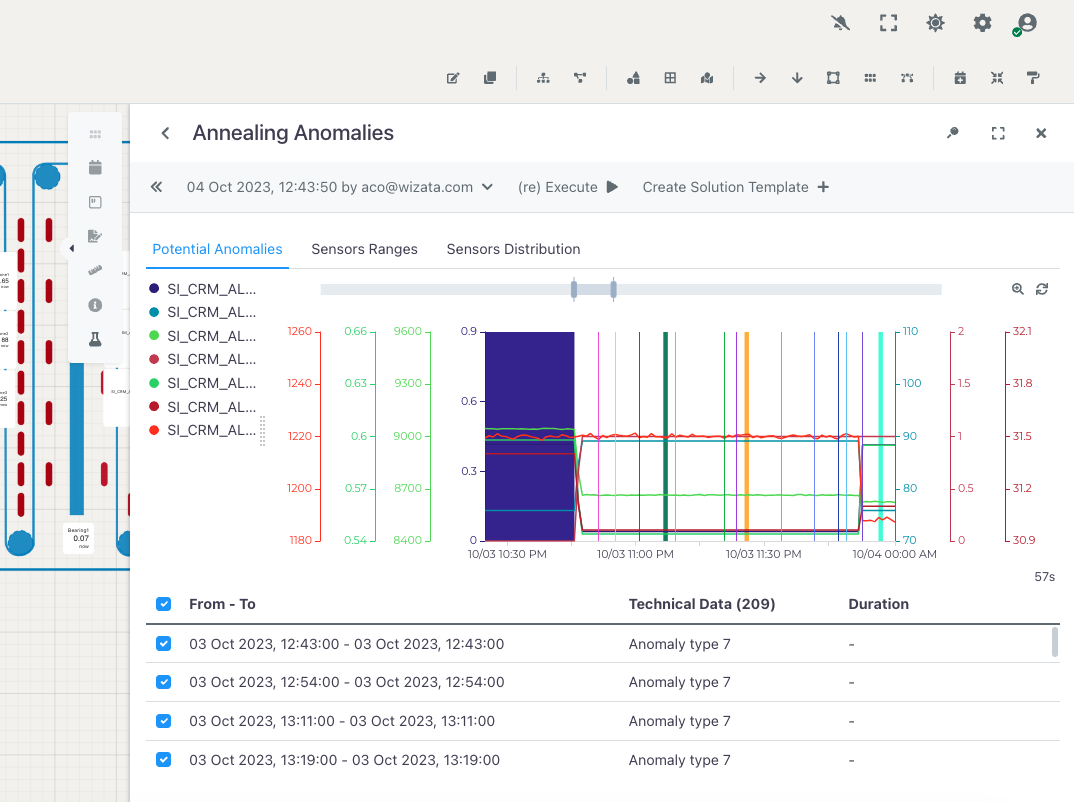
Task: Collapse the side strip with the left triangle
Action: tap(72, 248)
